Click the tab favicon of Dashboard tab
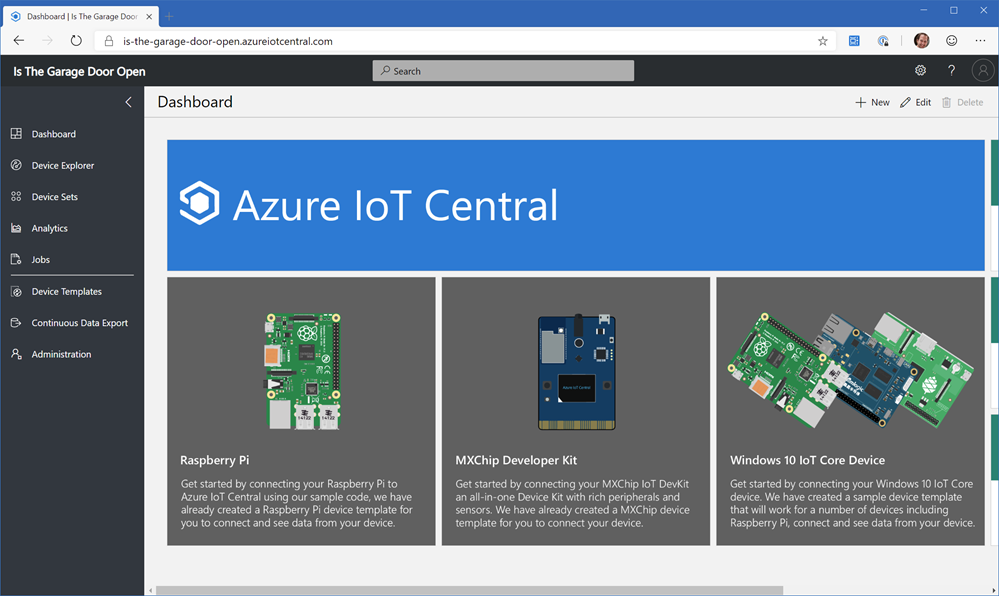Screen dimensions: 999x596 tap(16, 16)
